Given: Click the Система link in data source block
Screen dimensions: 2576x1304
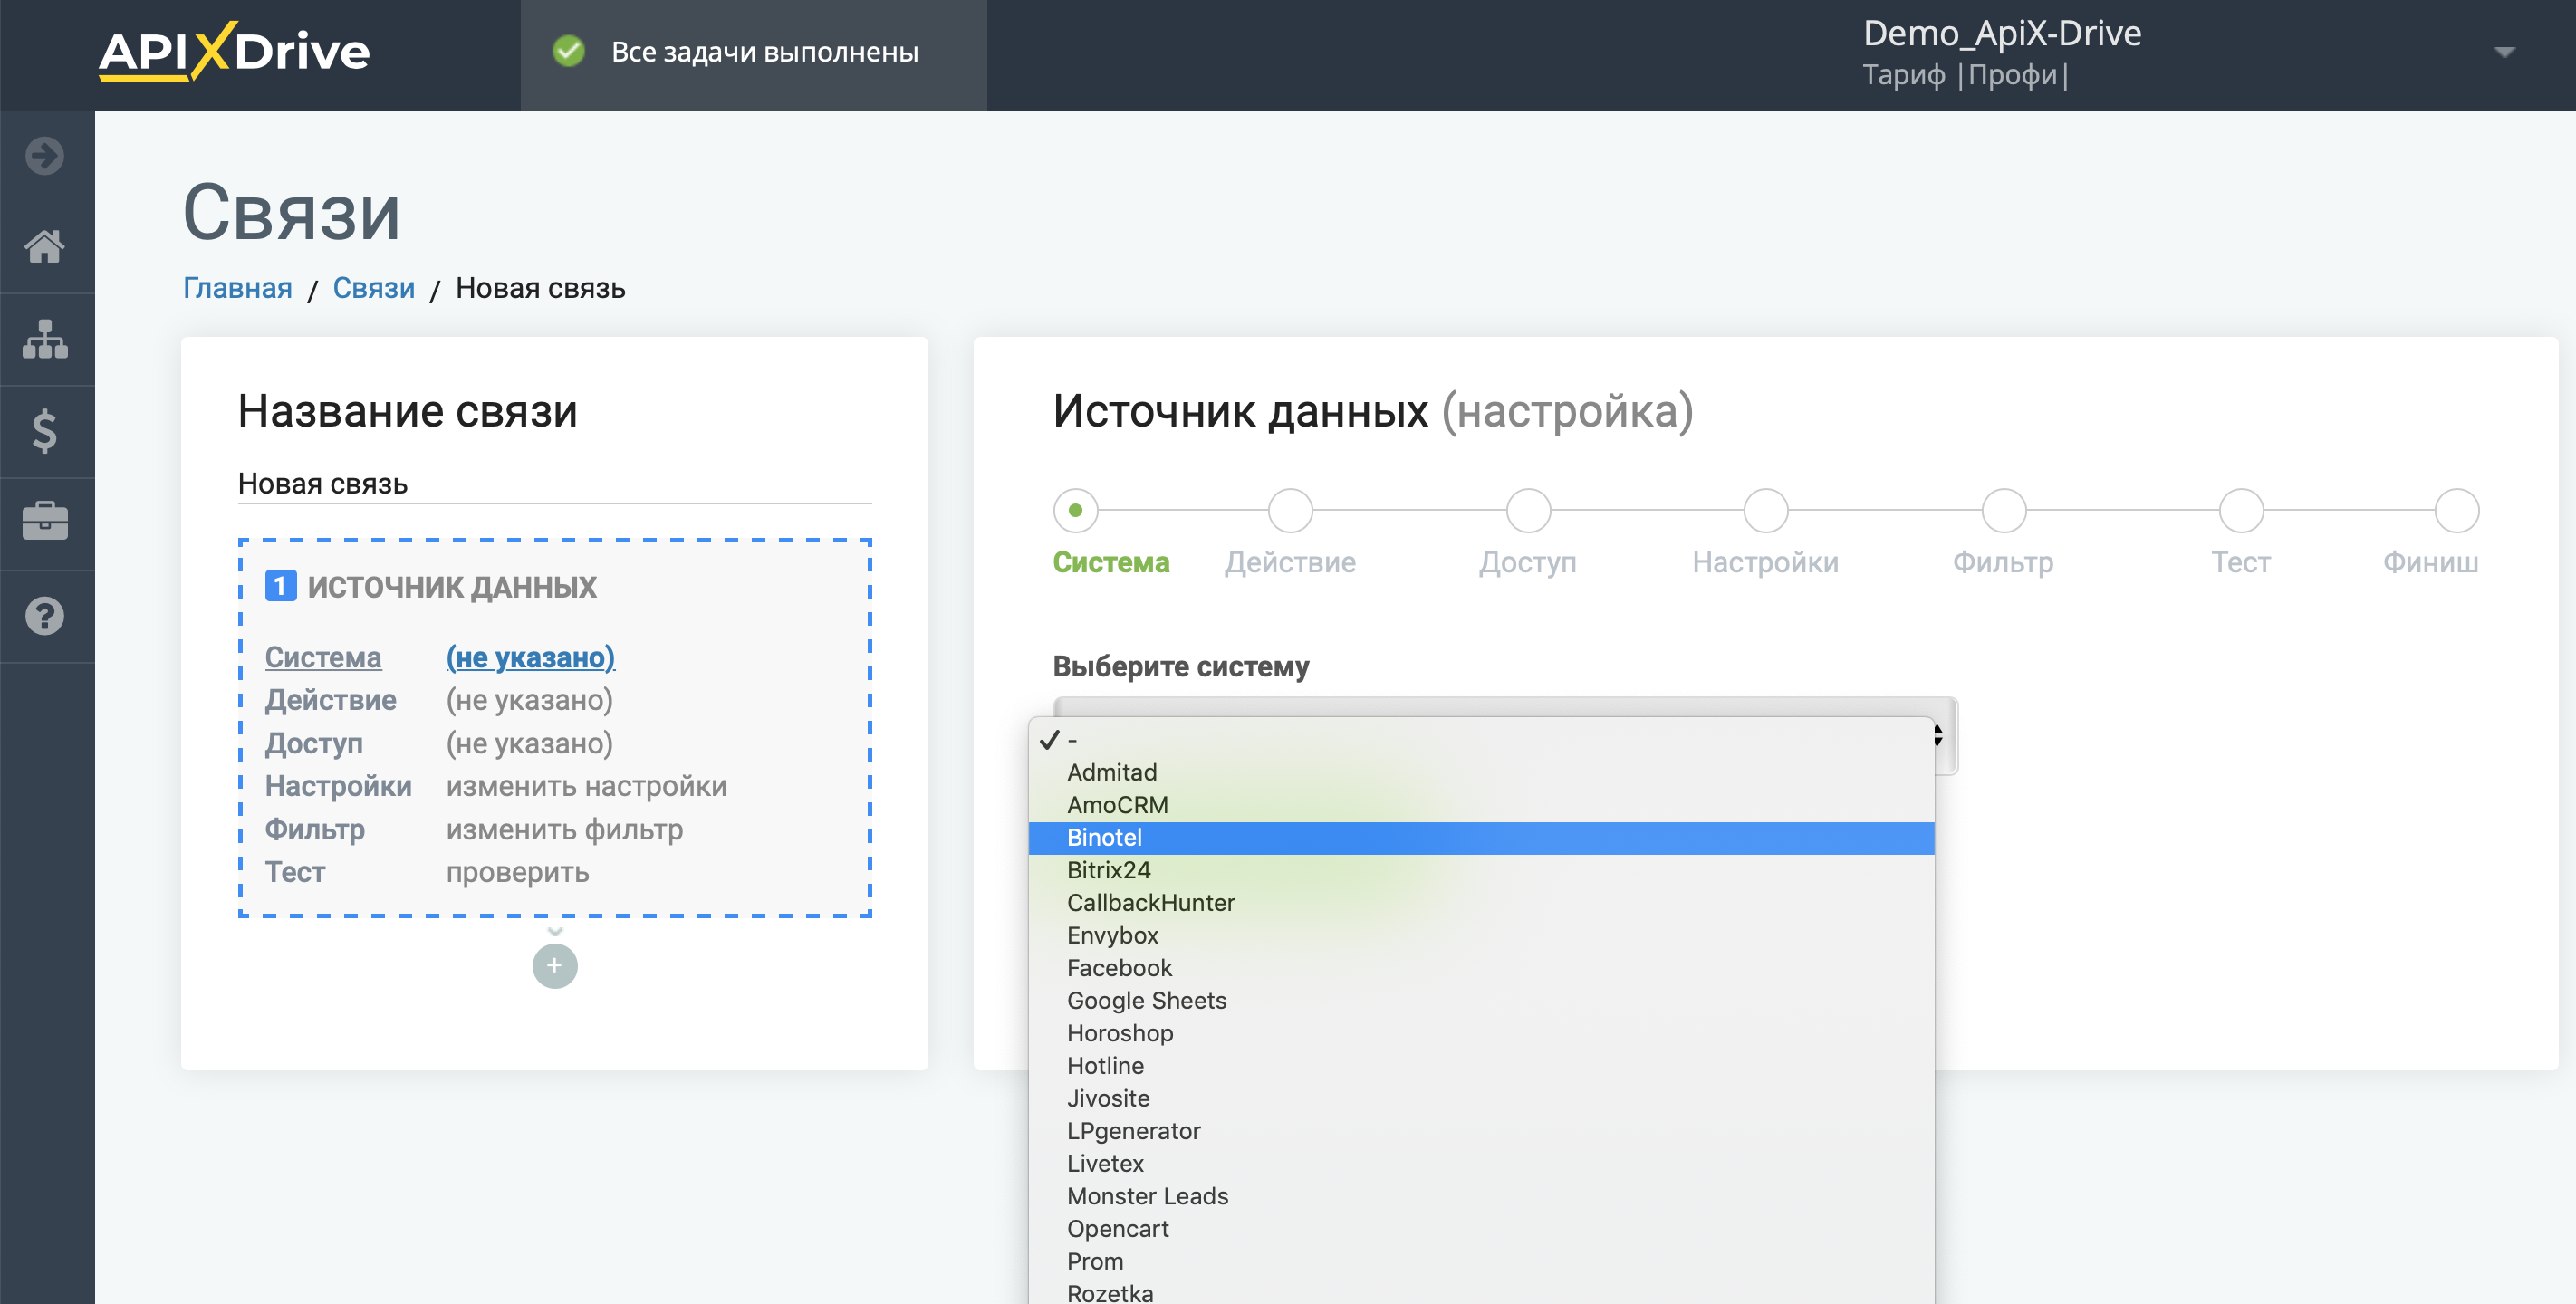Looking at the screenshot, I should point(323,657).
